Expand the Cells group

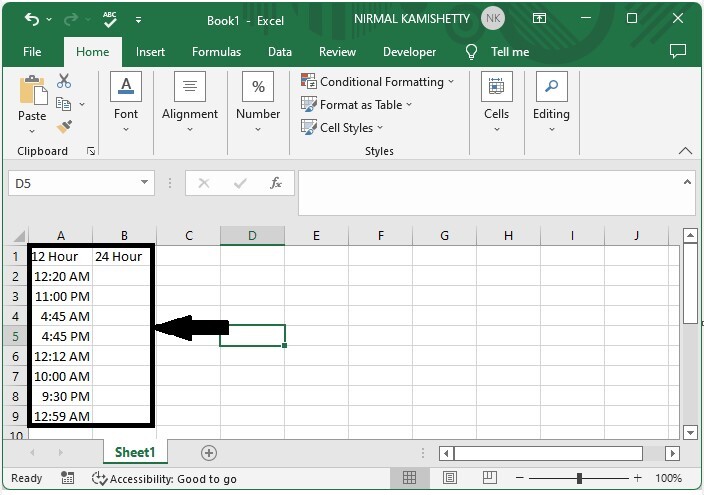pos(496,102)
